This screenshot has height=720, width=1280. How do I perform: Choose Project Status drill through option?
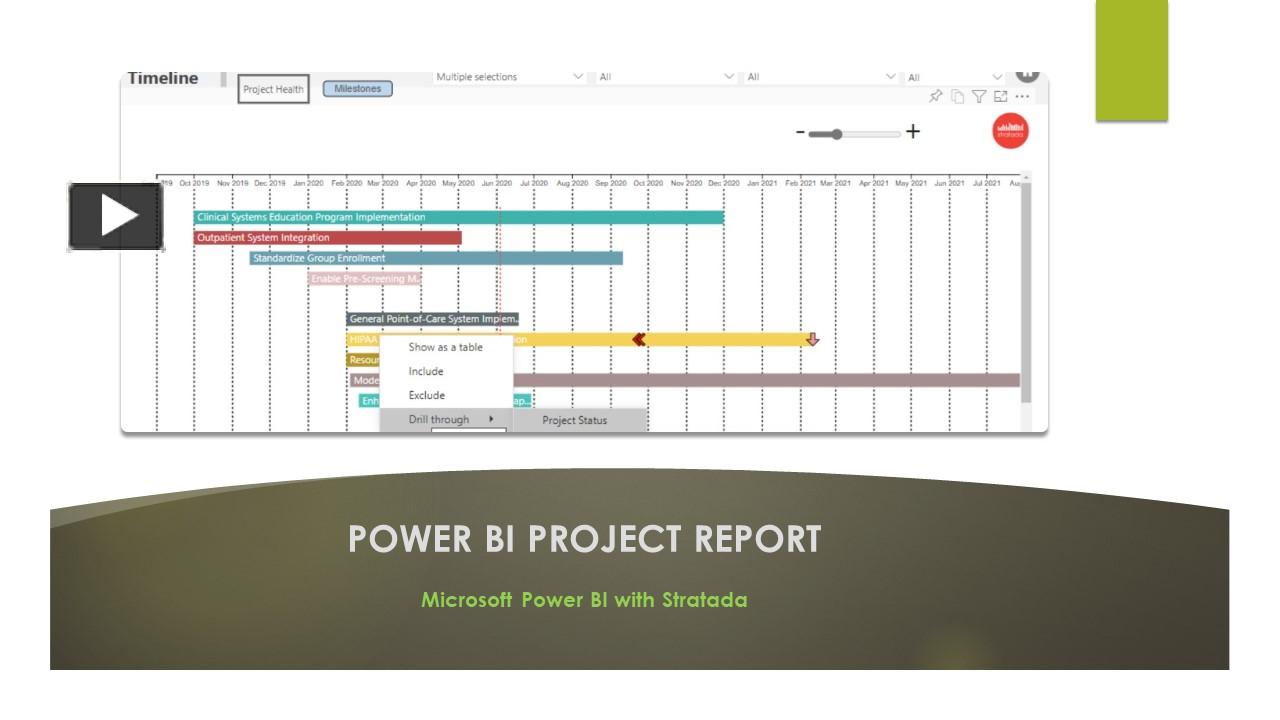click(576, 420)
